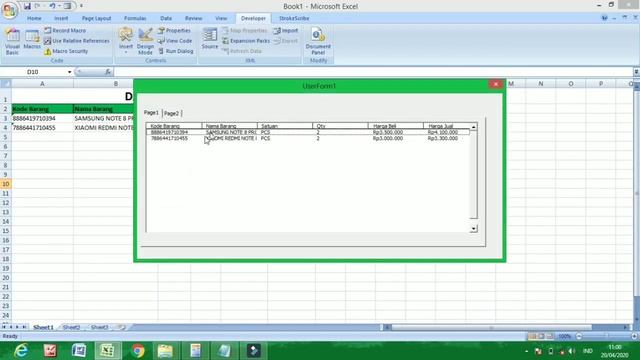The width and height of the screenshot is (640, 360).
Task: Open the Review tab
Action: [193, 18]
